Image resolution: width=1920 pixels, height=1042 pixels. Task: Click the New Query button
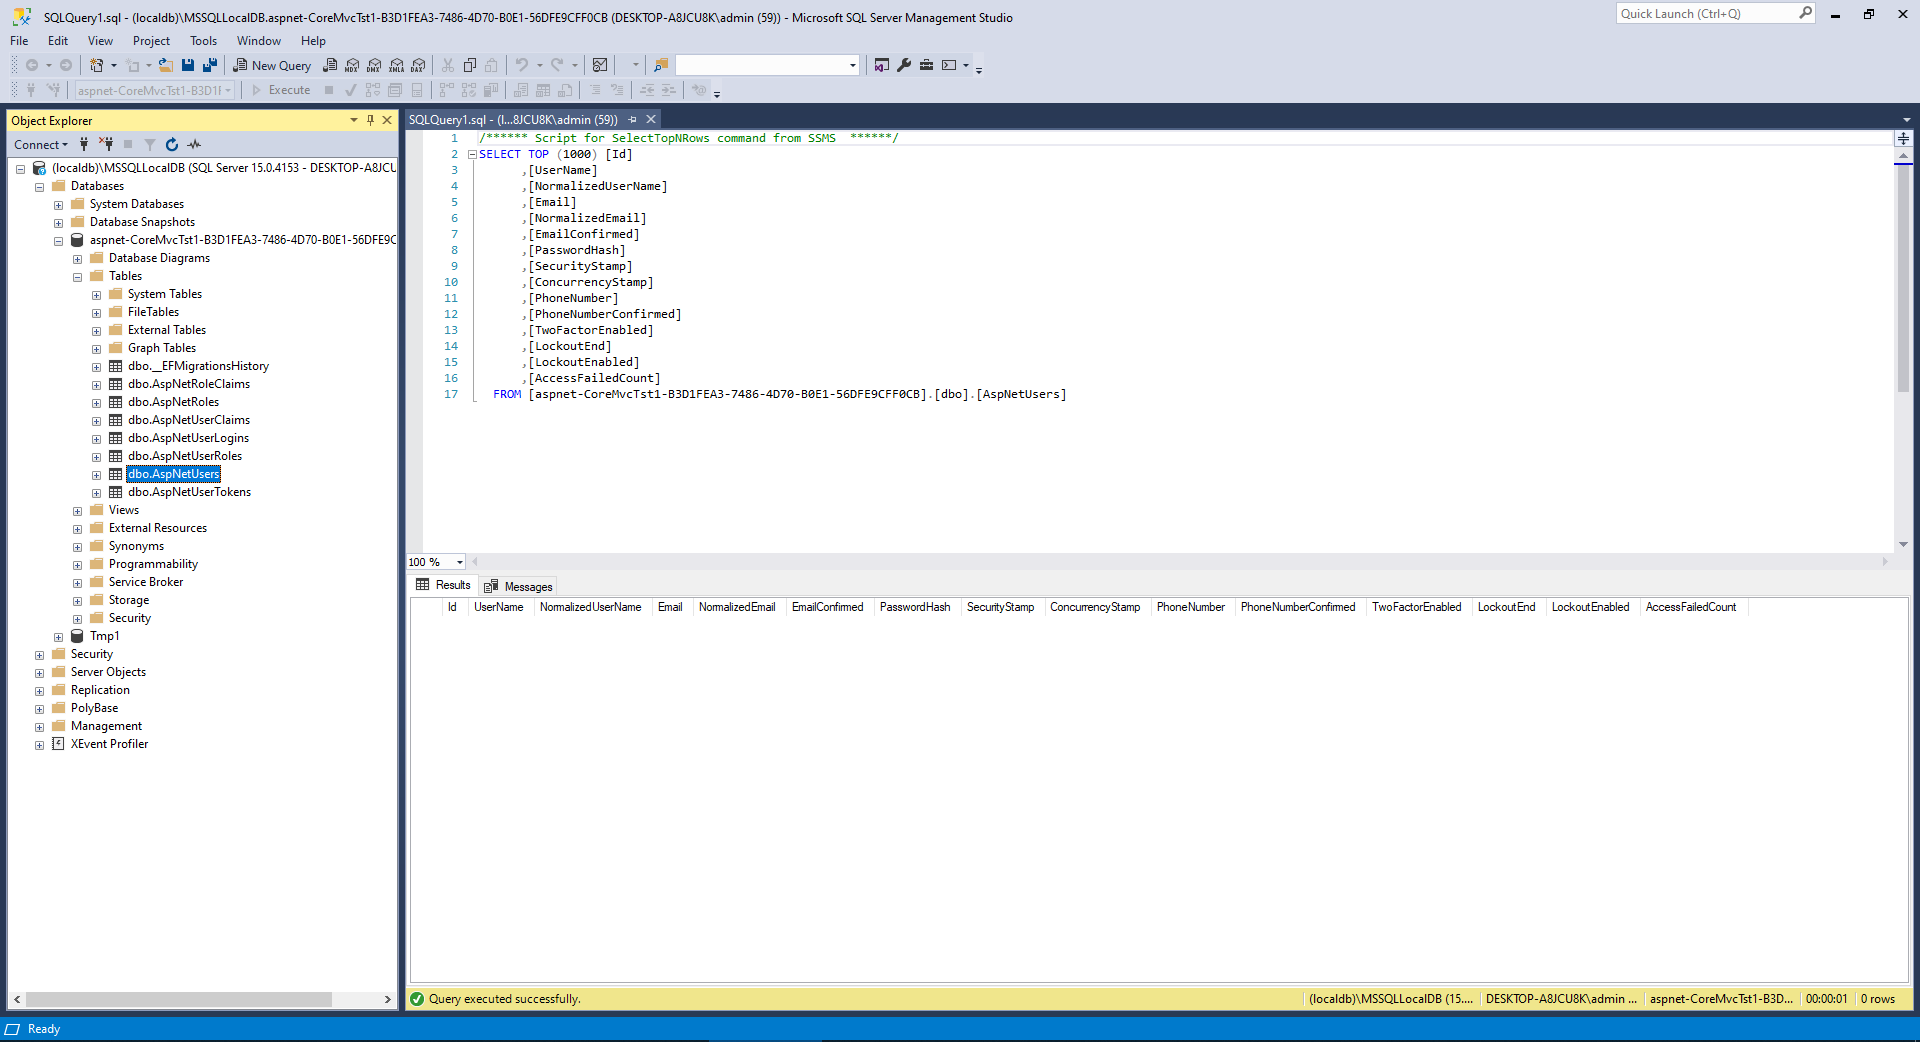click(272, 65)
